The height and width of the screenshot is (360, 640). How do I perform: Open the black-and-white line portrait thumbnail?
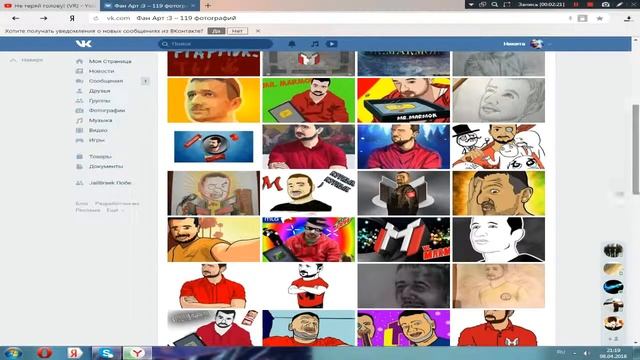coord(498,240)
